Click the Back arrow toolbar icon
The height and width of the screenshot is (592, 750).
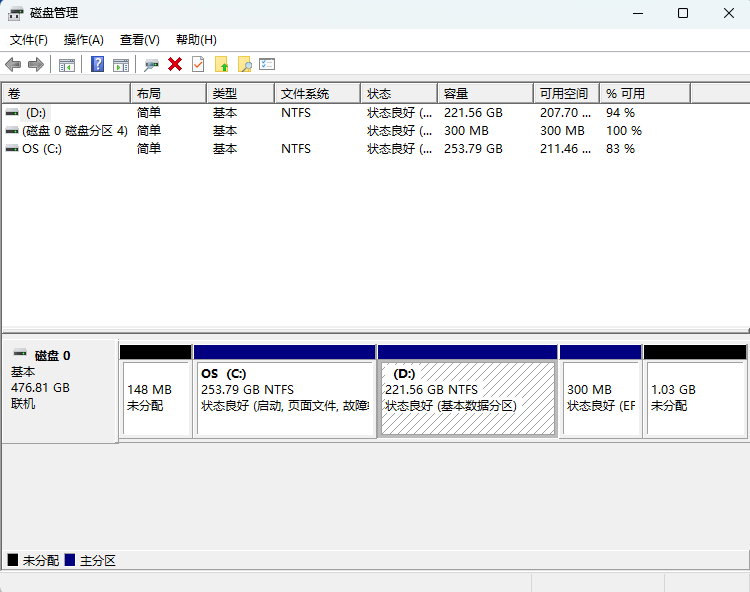(13, 64)
